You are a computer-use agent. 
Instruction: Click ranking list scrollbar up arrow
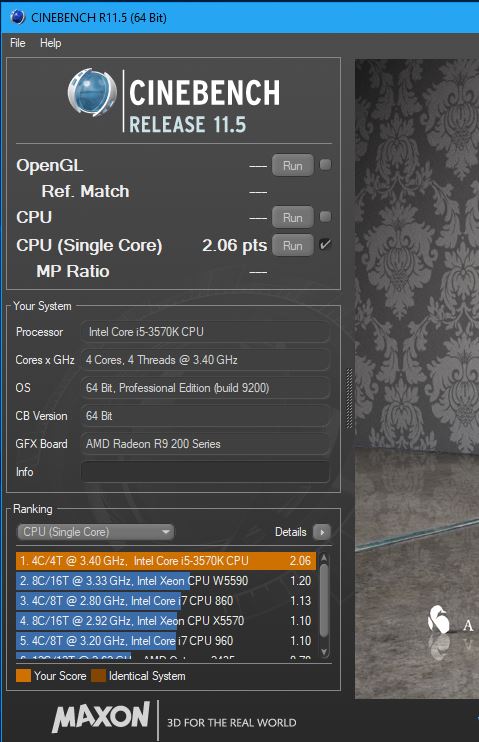point(324,558)
